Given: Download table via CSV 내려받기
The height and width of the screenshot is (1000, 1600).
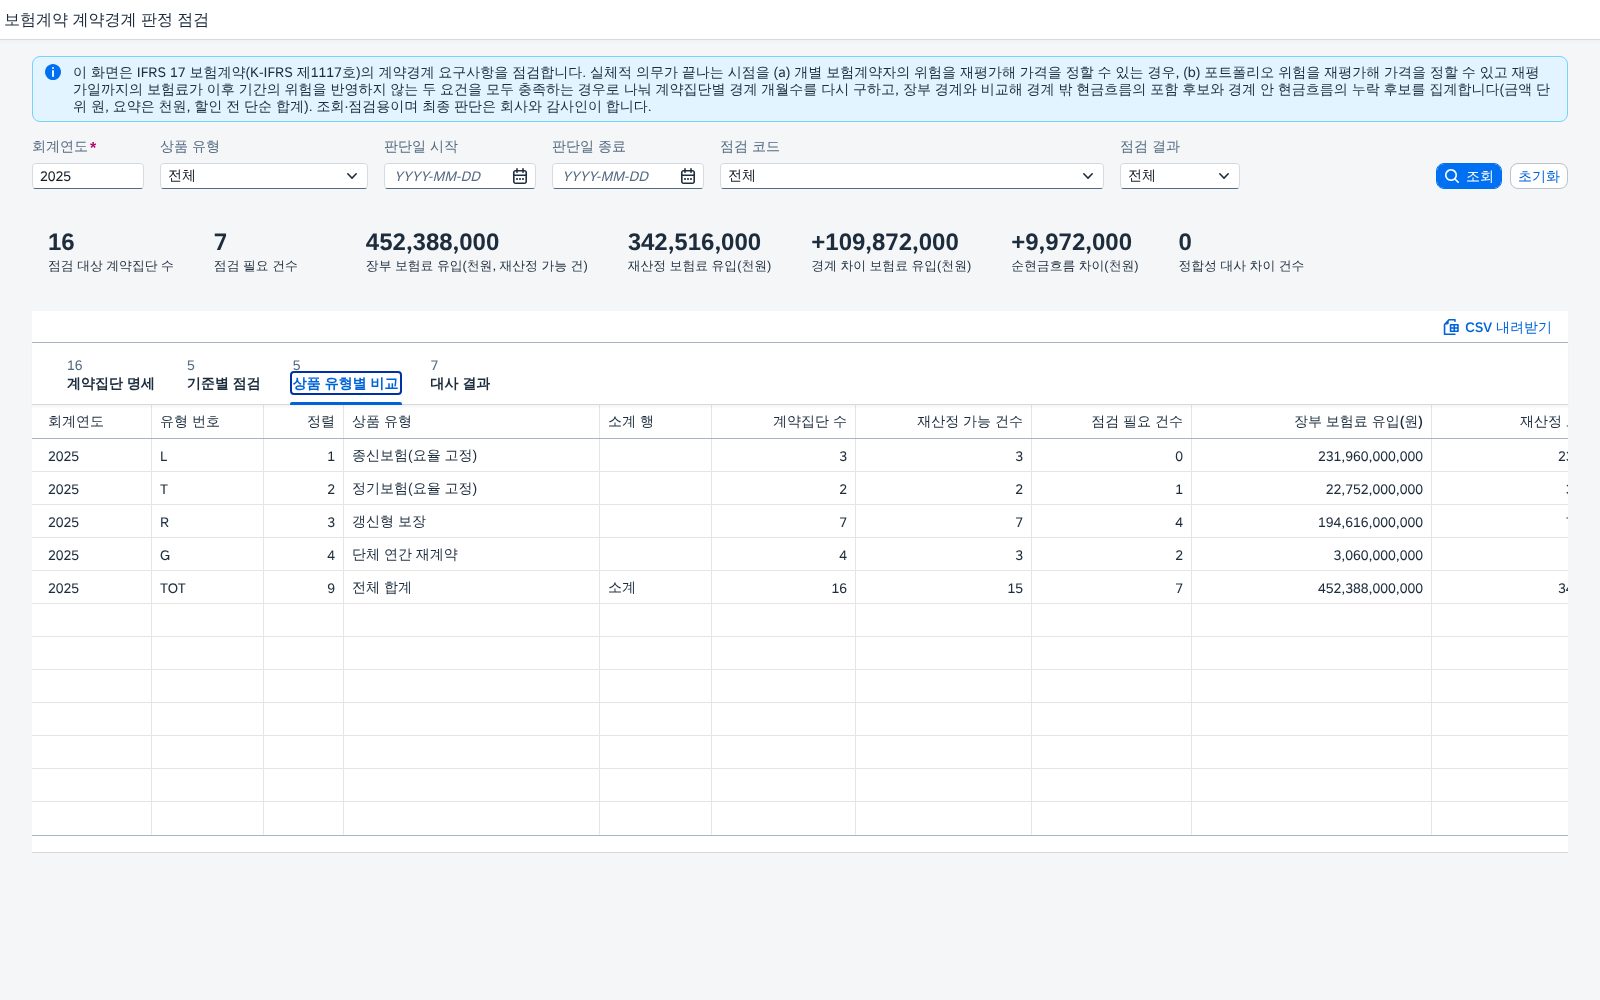Looking at the screenshot, I should pyautogui.click(x=1497, y=327).
